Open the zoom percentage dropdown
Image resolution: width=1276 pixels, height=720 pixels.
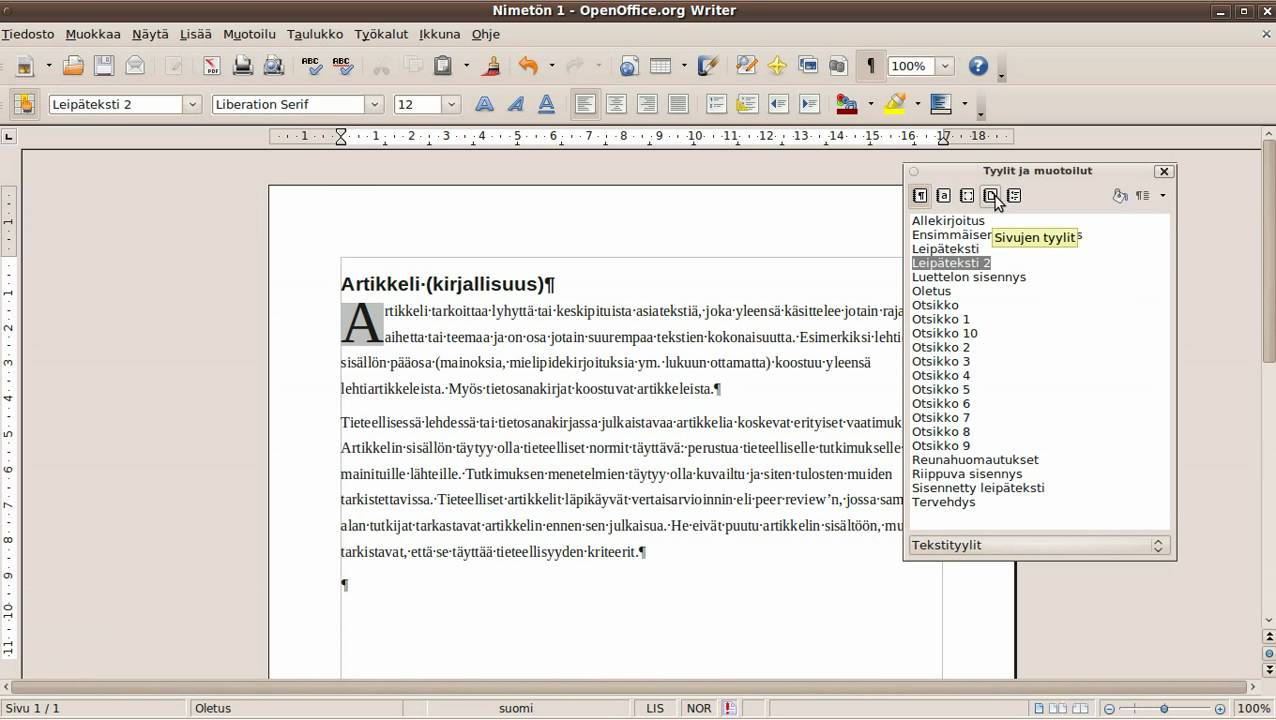pos(945,66)
